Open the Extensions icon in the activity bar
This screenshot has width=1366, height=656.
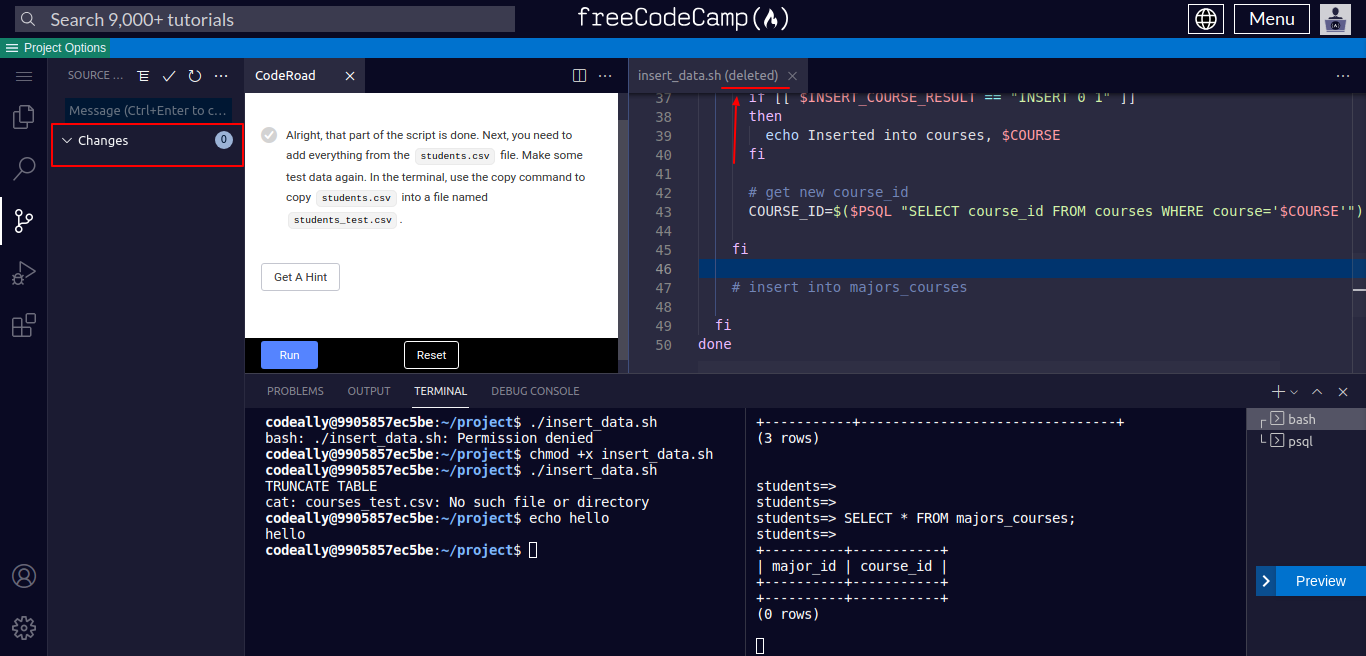point(24,325)
